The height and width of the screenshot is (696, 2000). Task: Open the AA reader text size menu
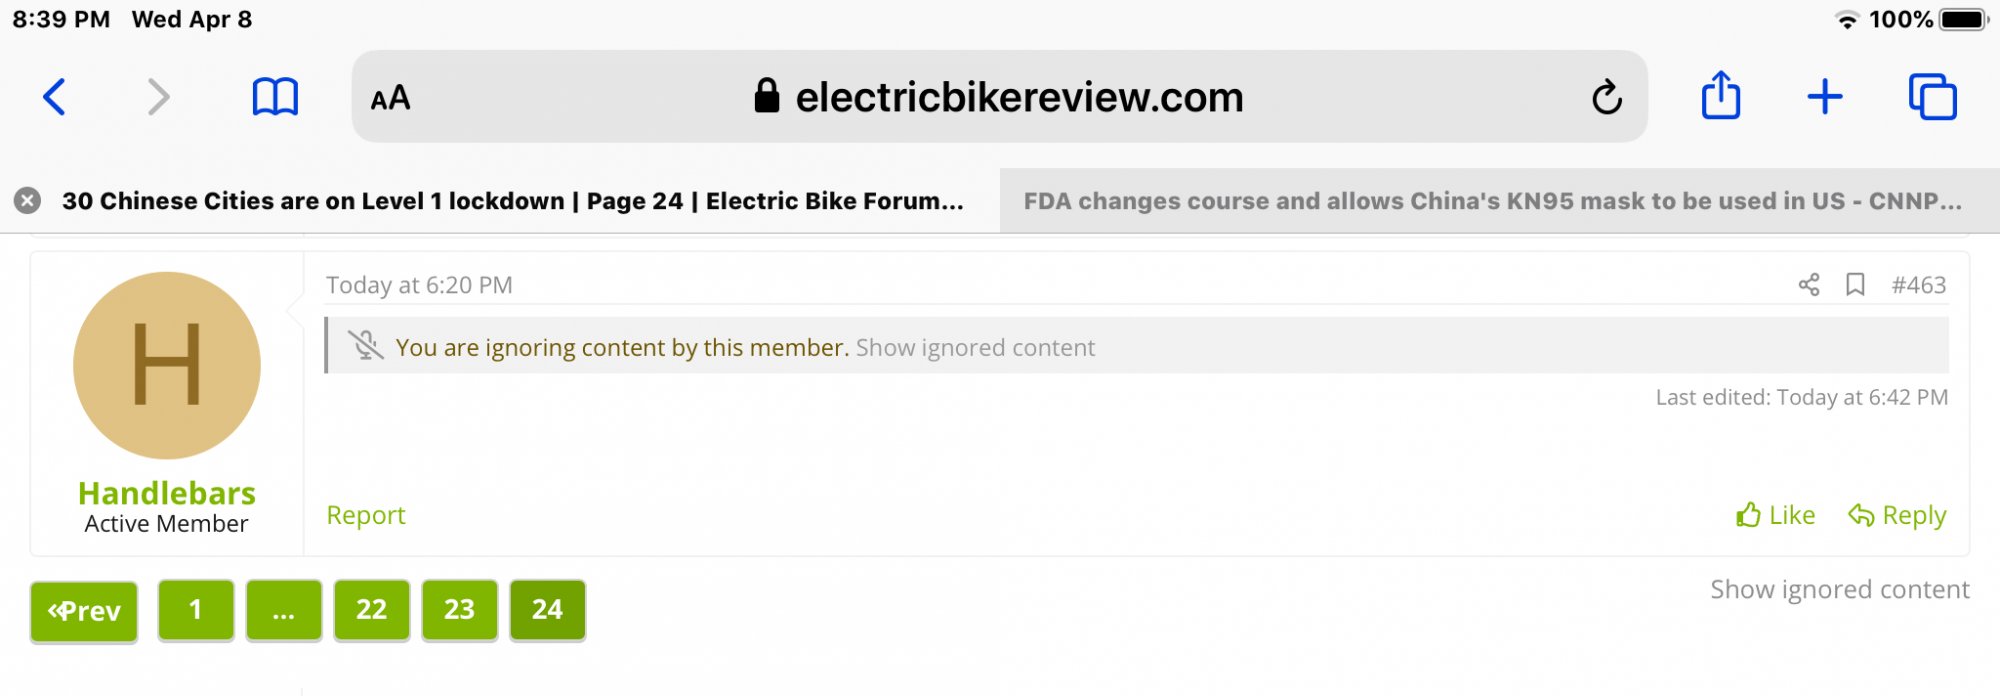390,98
